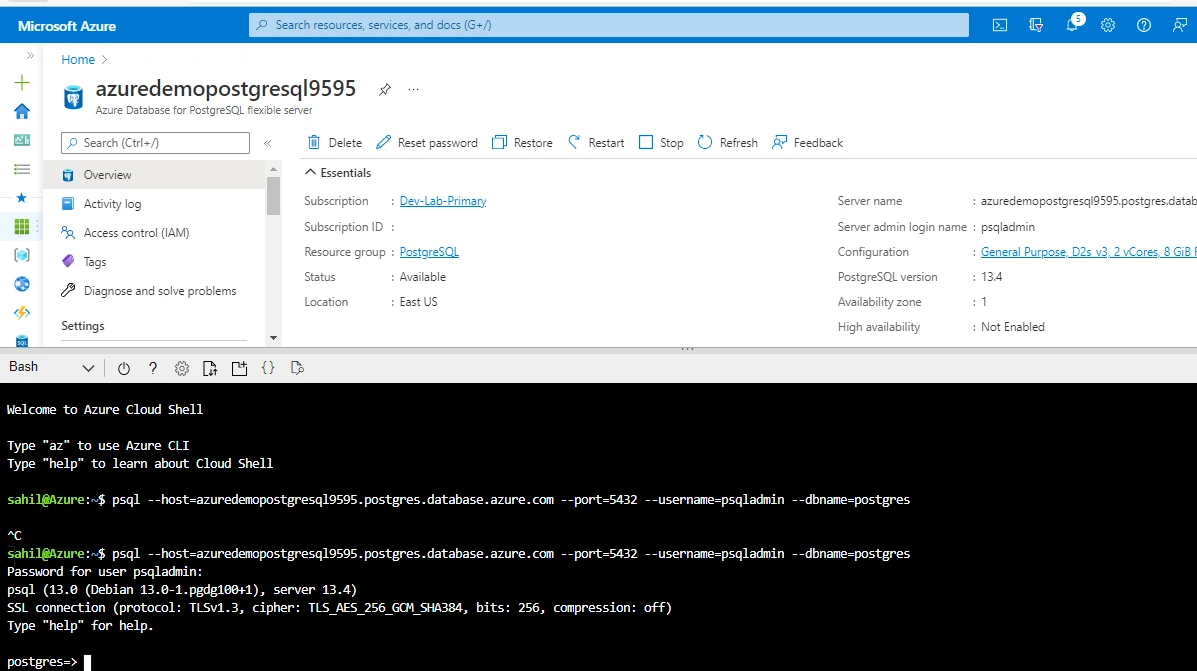Upload or download files in Cloud Shell
This screenshot has height=671, width=1197.
(x=210, y=367)
